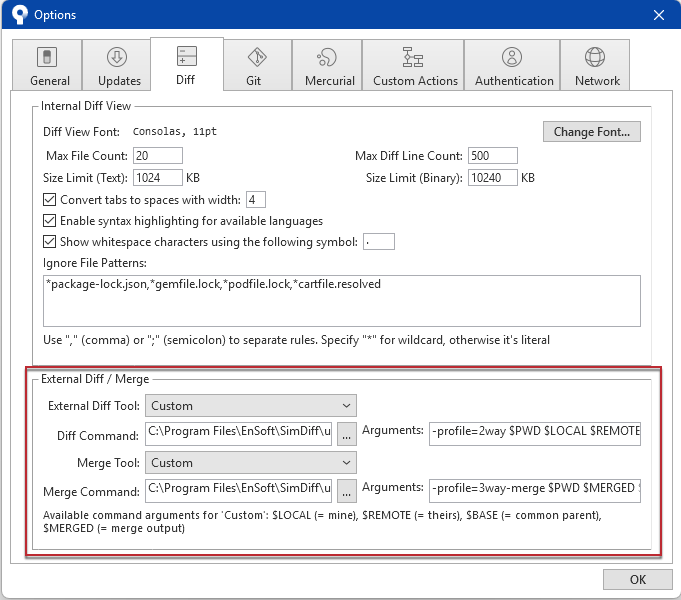Switch to the General tab label
This screenshot has height=600, width=681.
50,81
